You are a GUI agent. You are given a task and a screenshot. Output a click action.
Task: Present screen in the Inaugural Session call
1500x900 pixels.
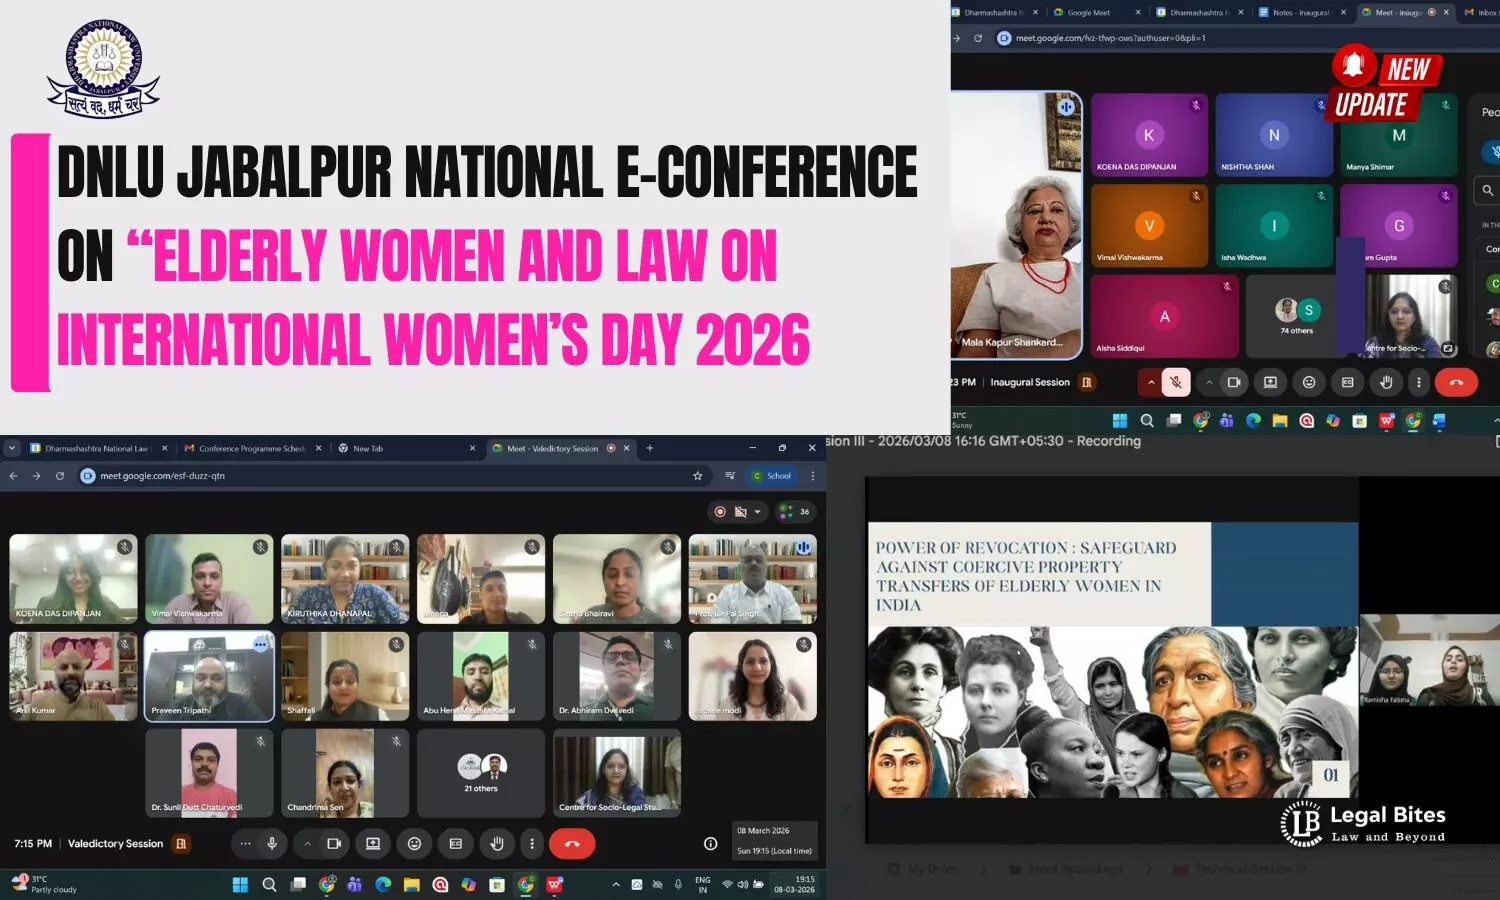1270,382
